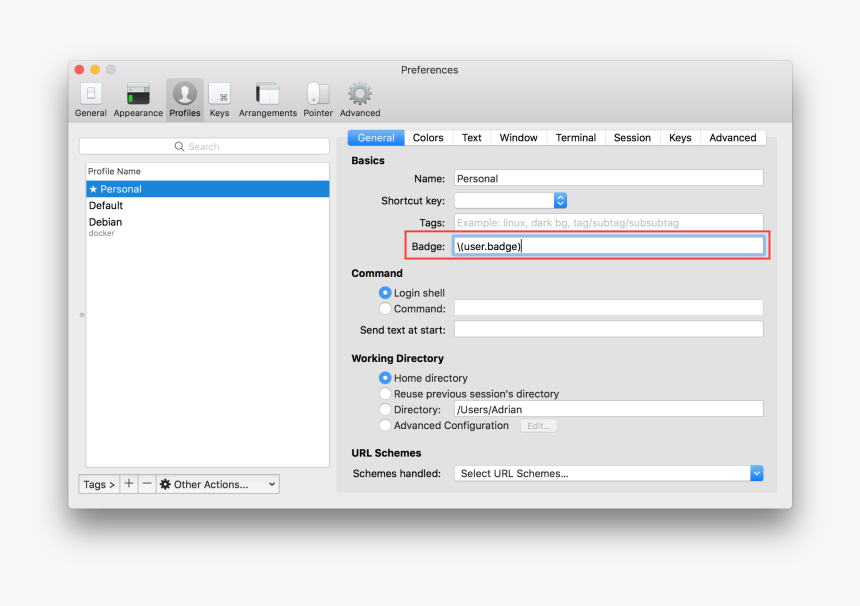The height and width of the screenshot is (606, 860).
Task: Click the Directory path field /Users/Adrian
Action: click(x=609, y=409)
